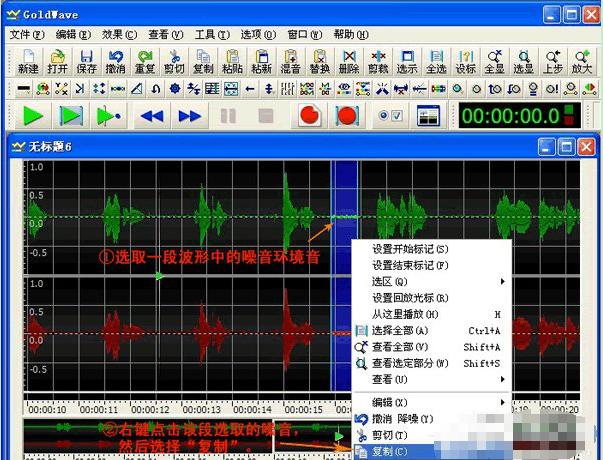This screenshot has height=460, width=603.
Task: Click the 新建 (New) toolbar button
Action: click(x=27, y=61)
